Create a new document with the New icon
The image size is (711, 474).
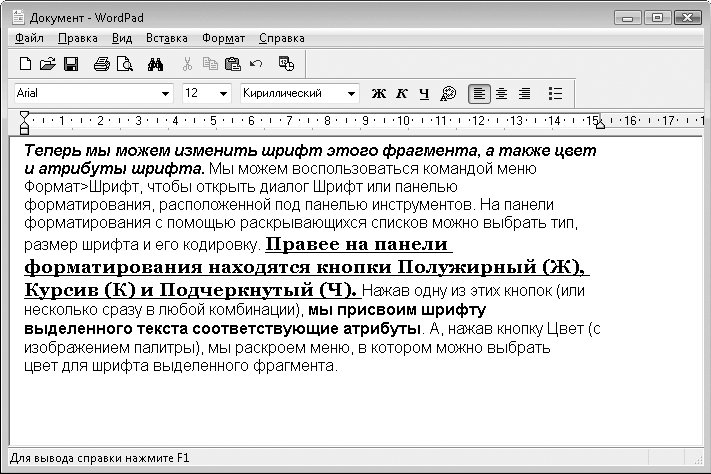pyautogui.click(x=26, y=64)
